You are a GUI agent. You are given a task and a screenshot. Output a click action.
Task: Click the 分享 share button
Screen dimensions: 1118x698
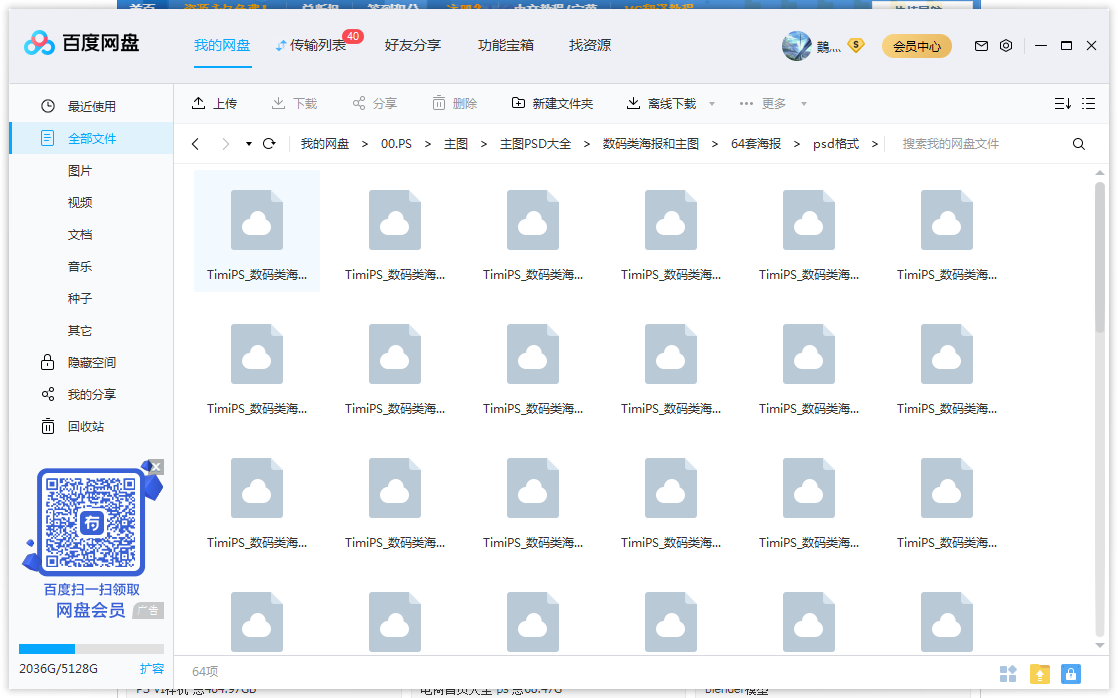click(374, 103)
